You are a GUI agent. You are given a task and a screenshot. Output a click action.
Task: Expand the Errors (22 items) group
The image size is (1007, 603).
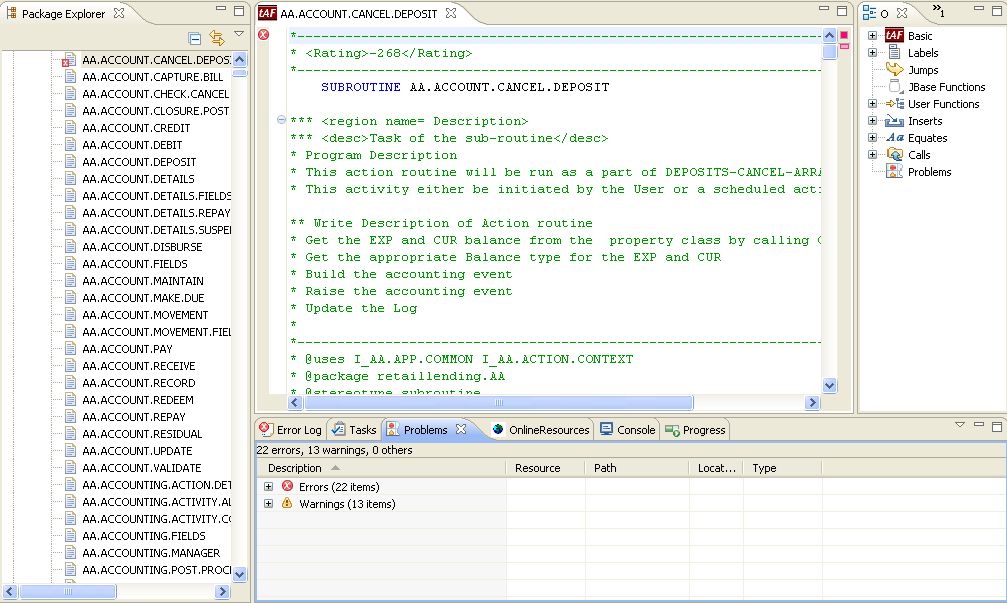tap(269, 487)
